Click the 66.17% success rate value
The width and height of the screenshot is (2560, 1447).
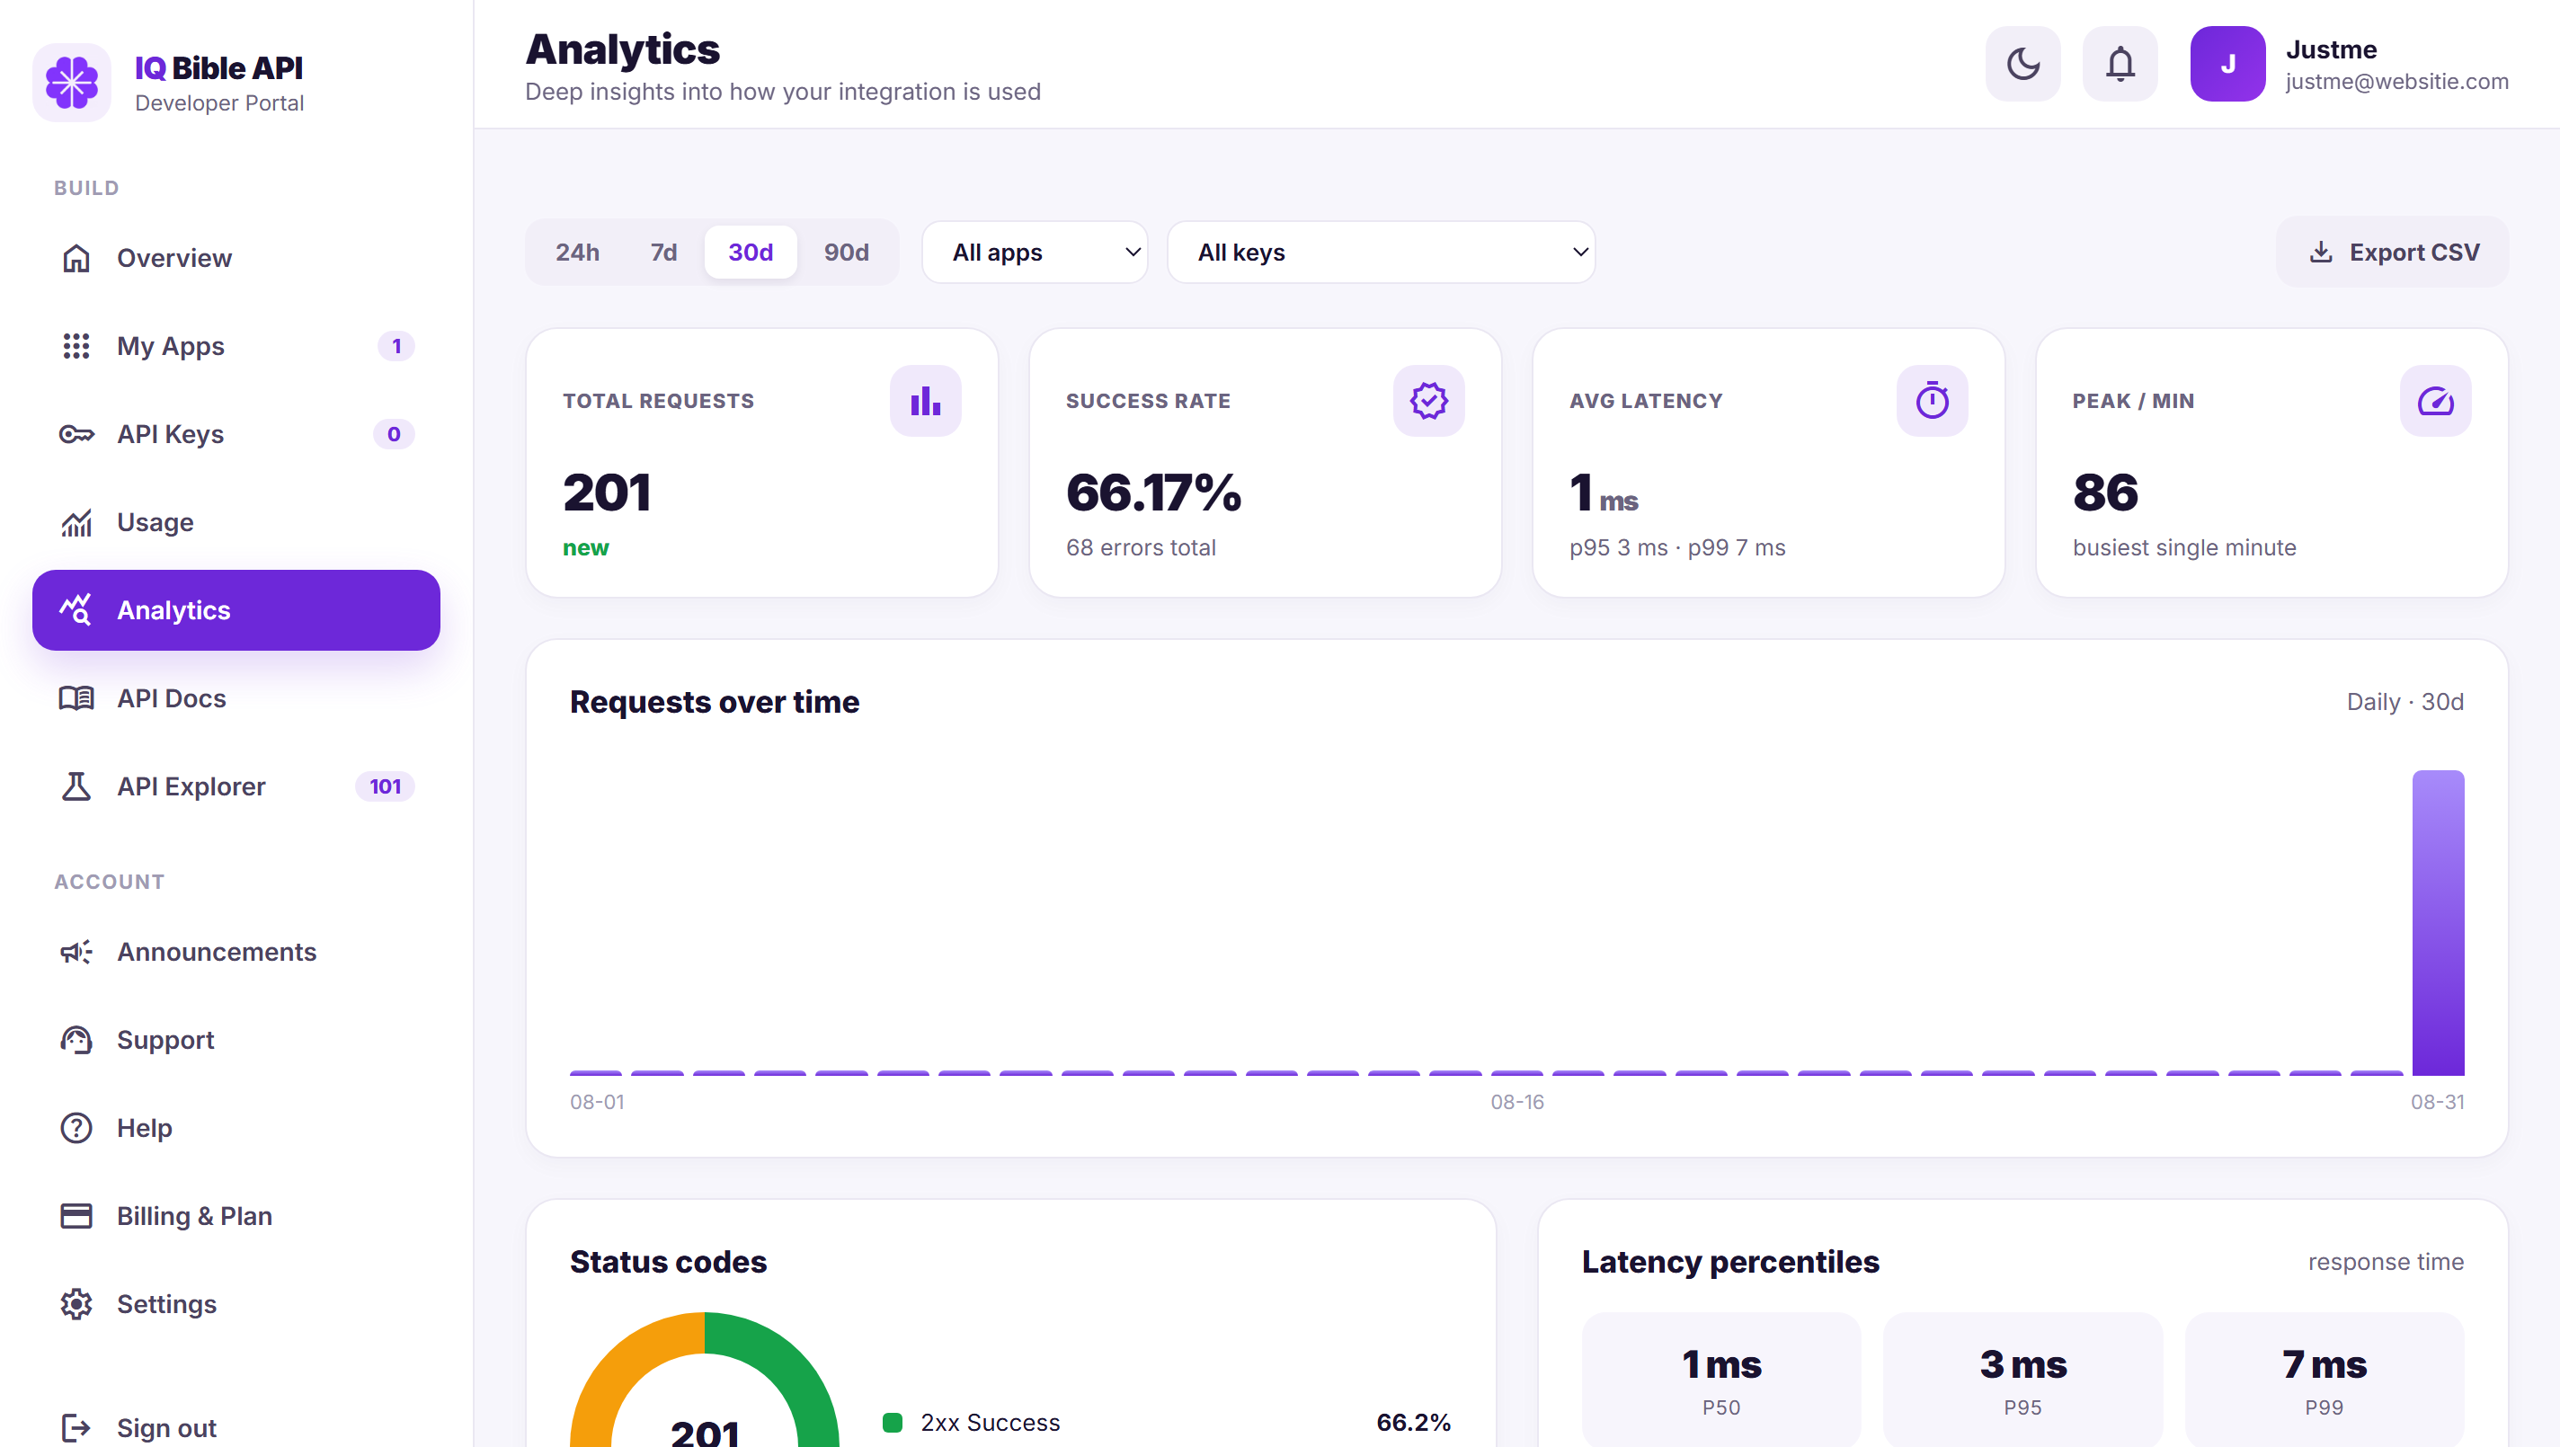point(1153,493)
